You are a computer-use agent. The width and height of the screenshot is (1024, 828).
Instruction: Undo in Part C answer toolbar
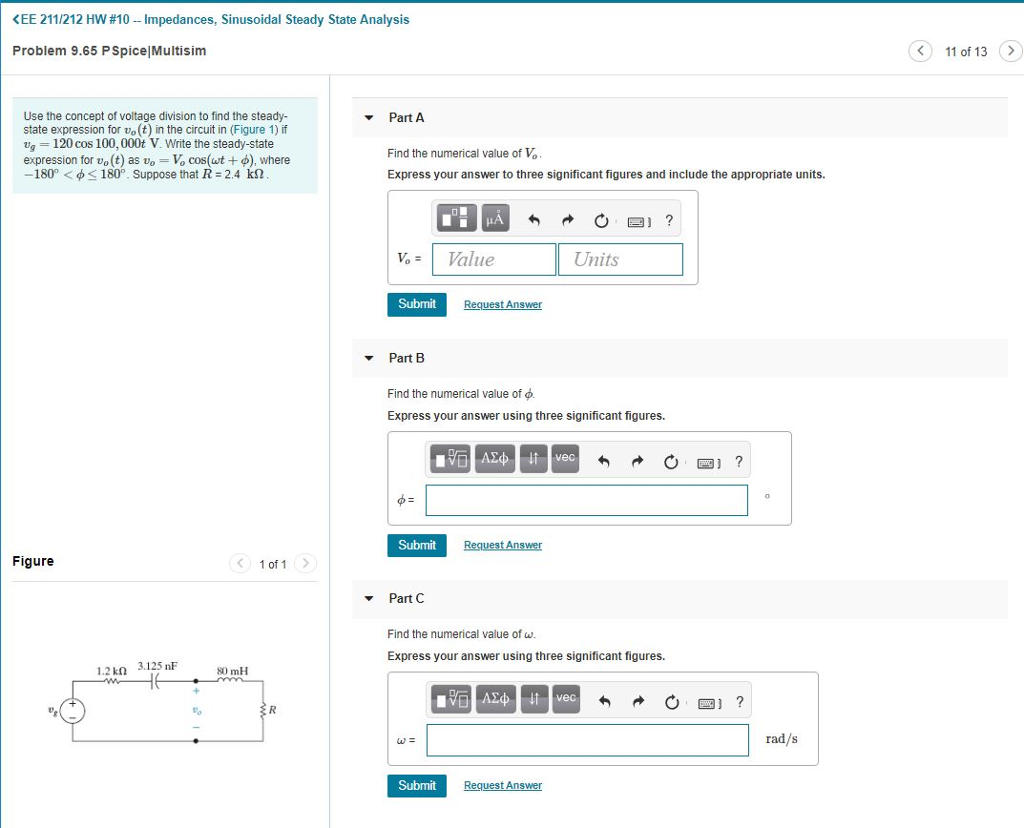coord(605,701)
